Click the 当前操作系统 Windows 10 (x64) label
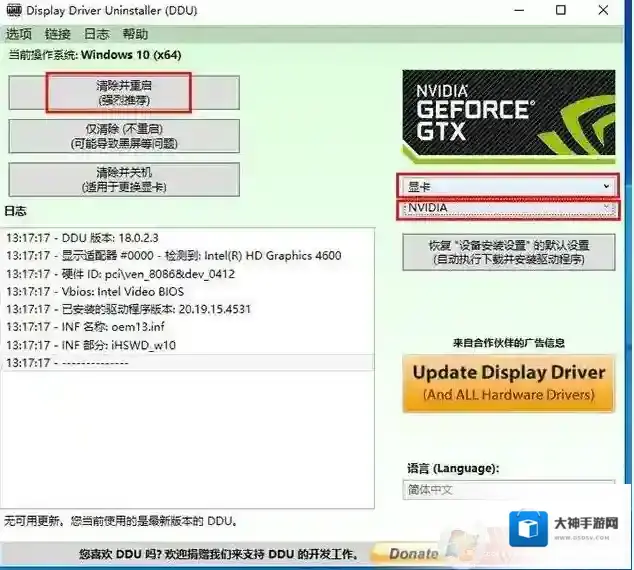Screen dimensions: 634x570 pos(95,55)
